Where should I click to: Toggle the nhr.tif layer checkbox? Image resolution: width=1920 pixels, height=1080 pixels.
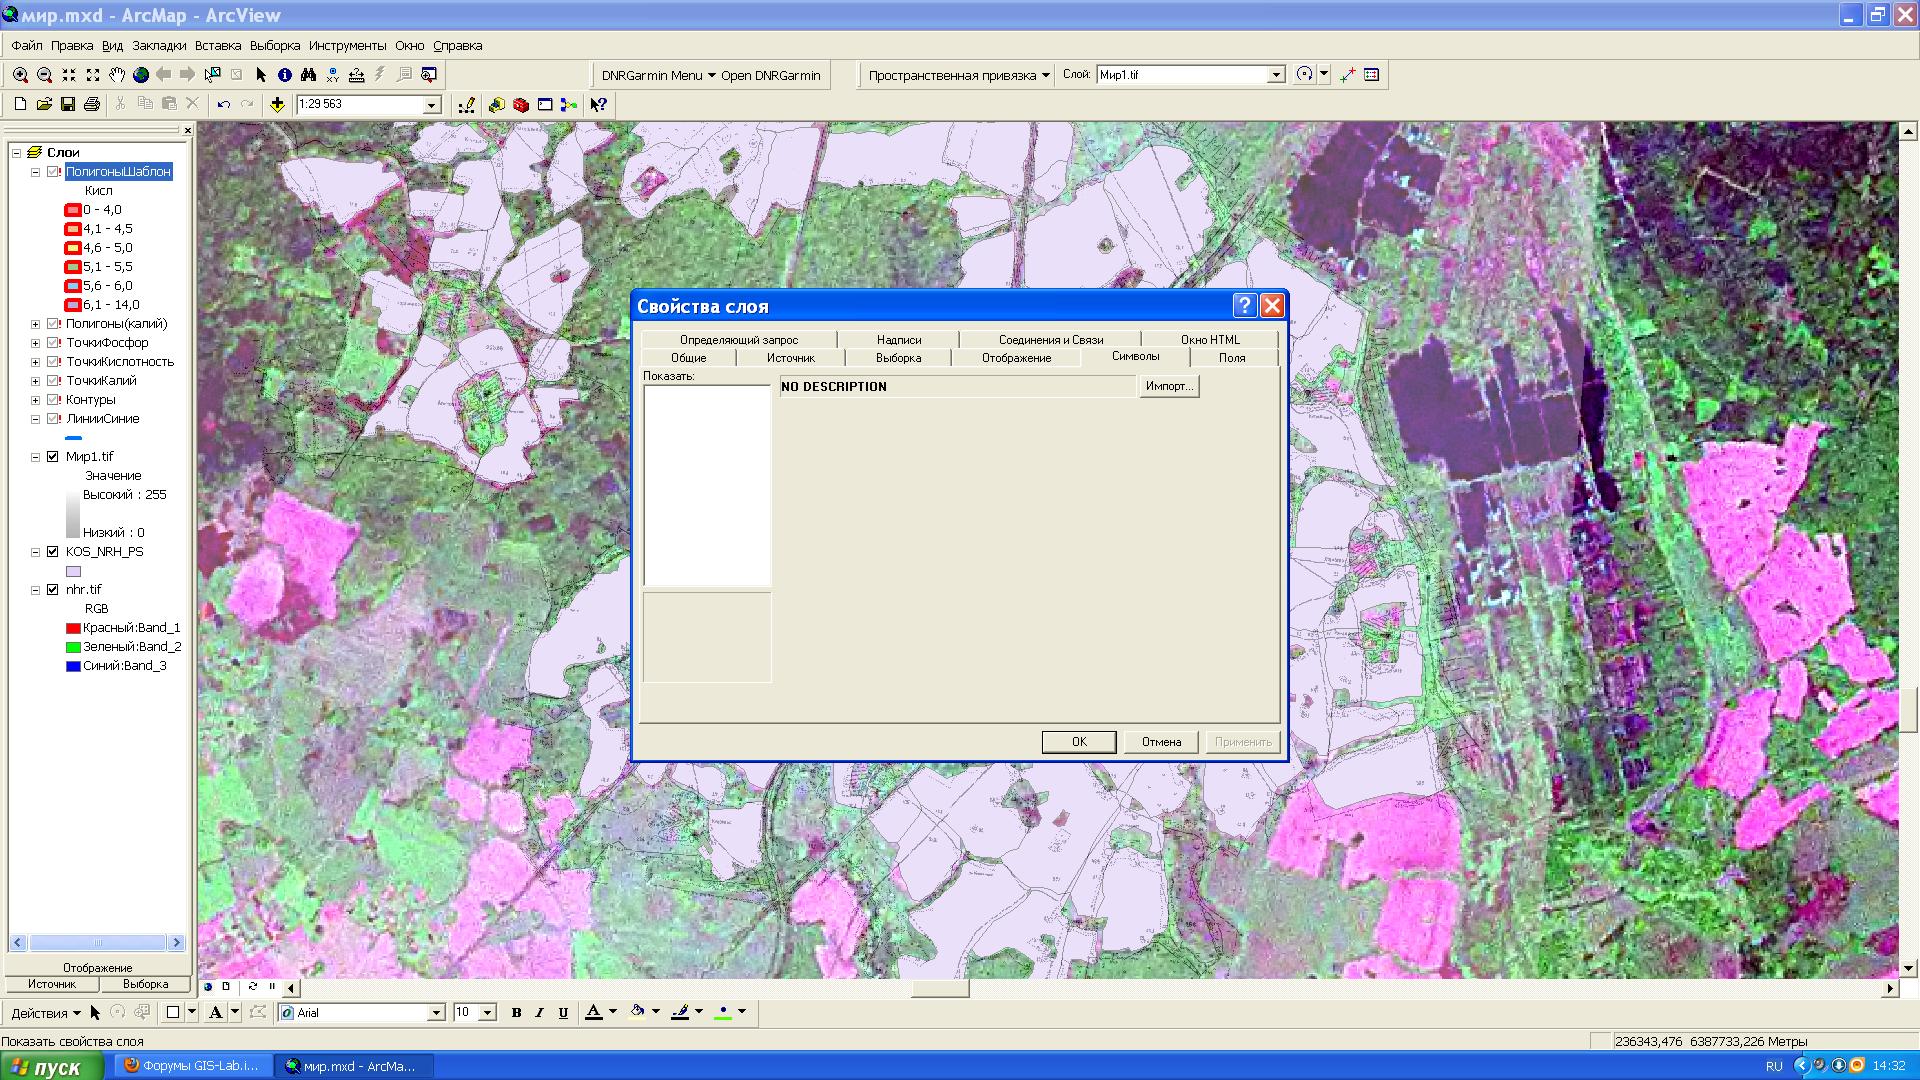[53, 590]
